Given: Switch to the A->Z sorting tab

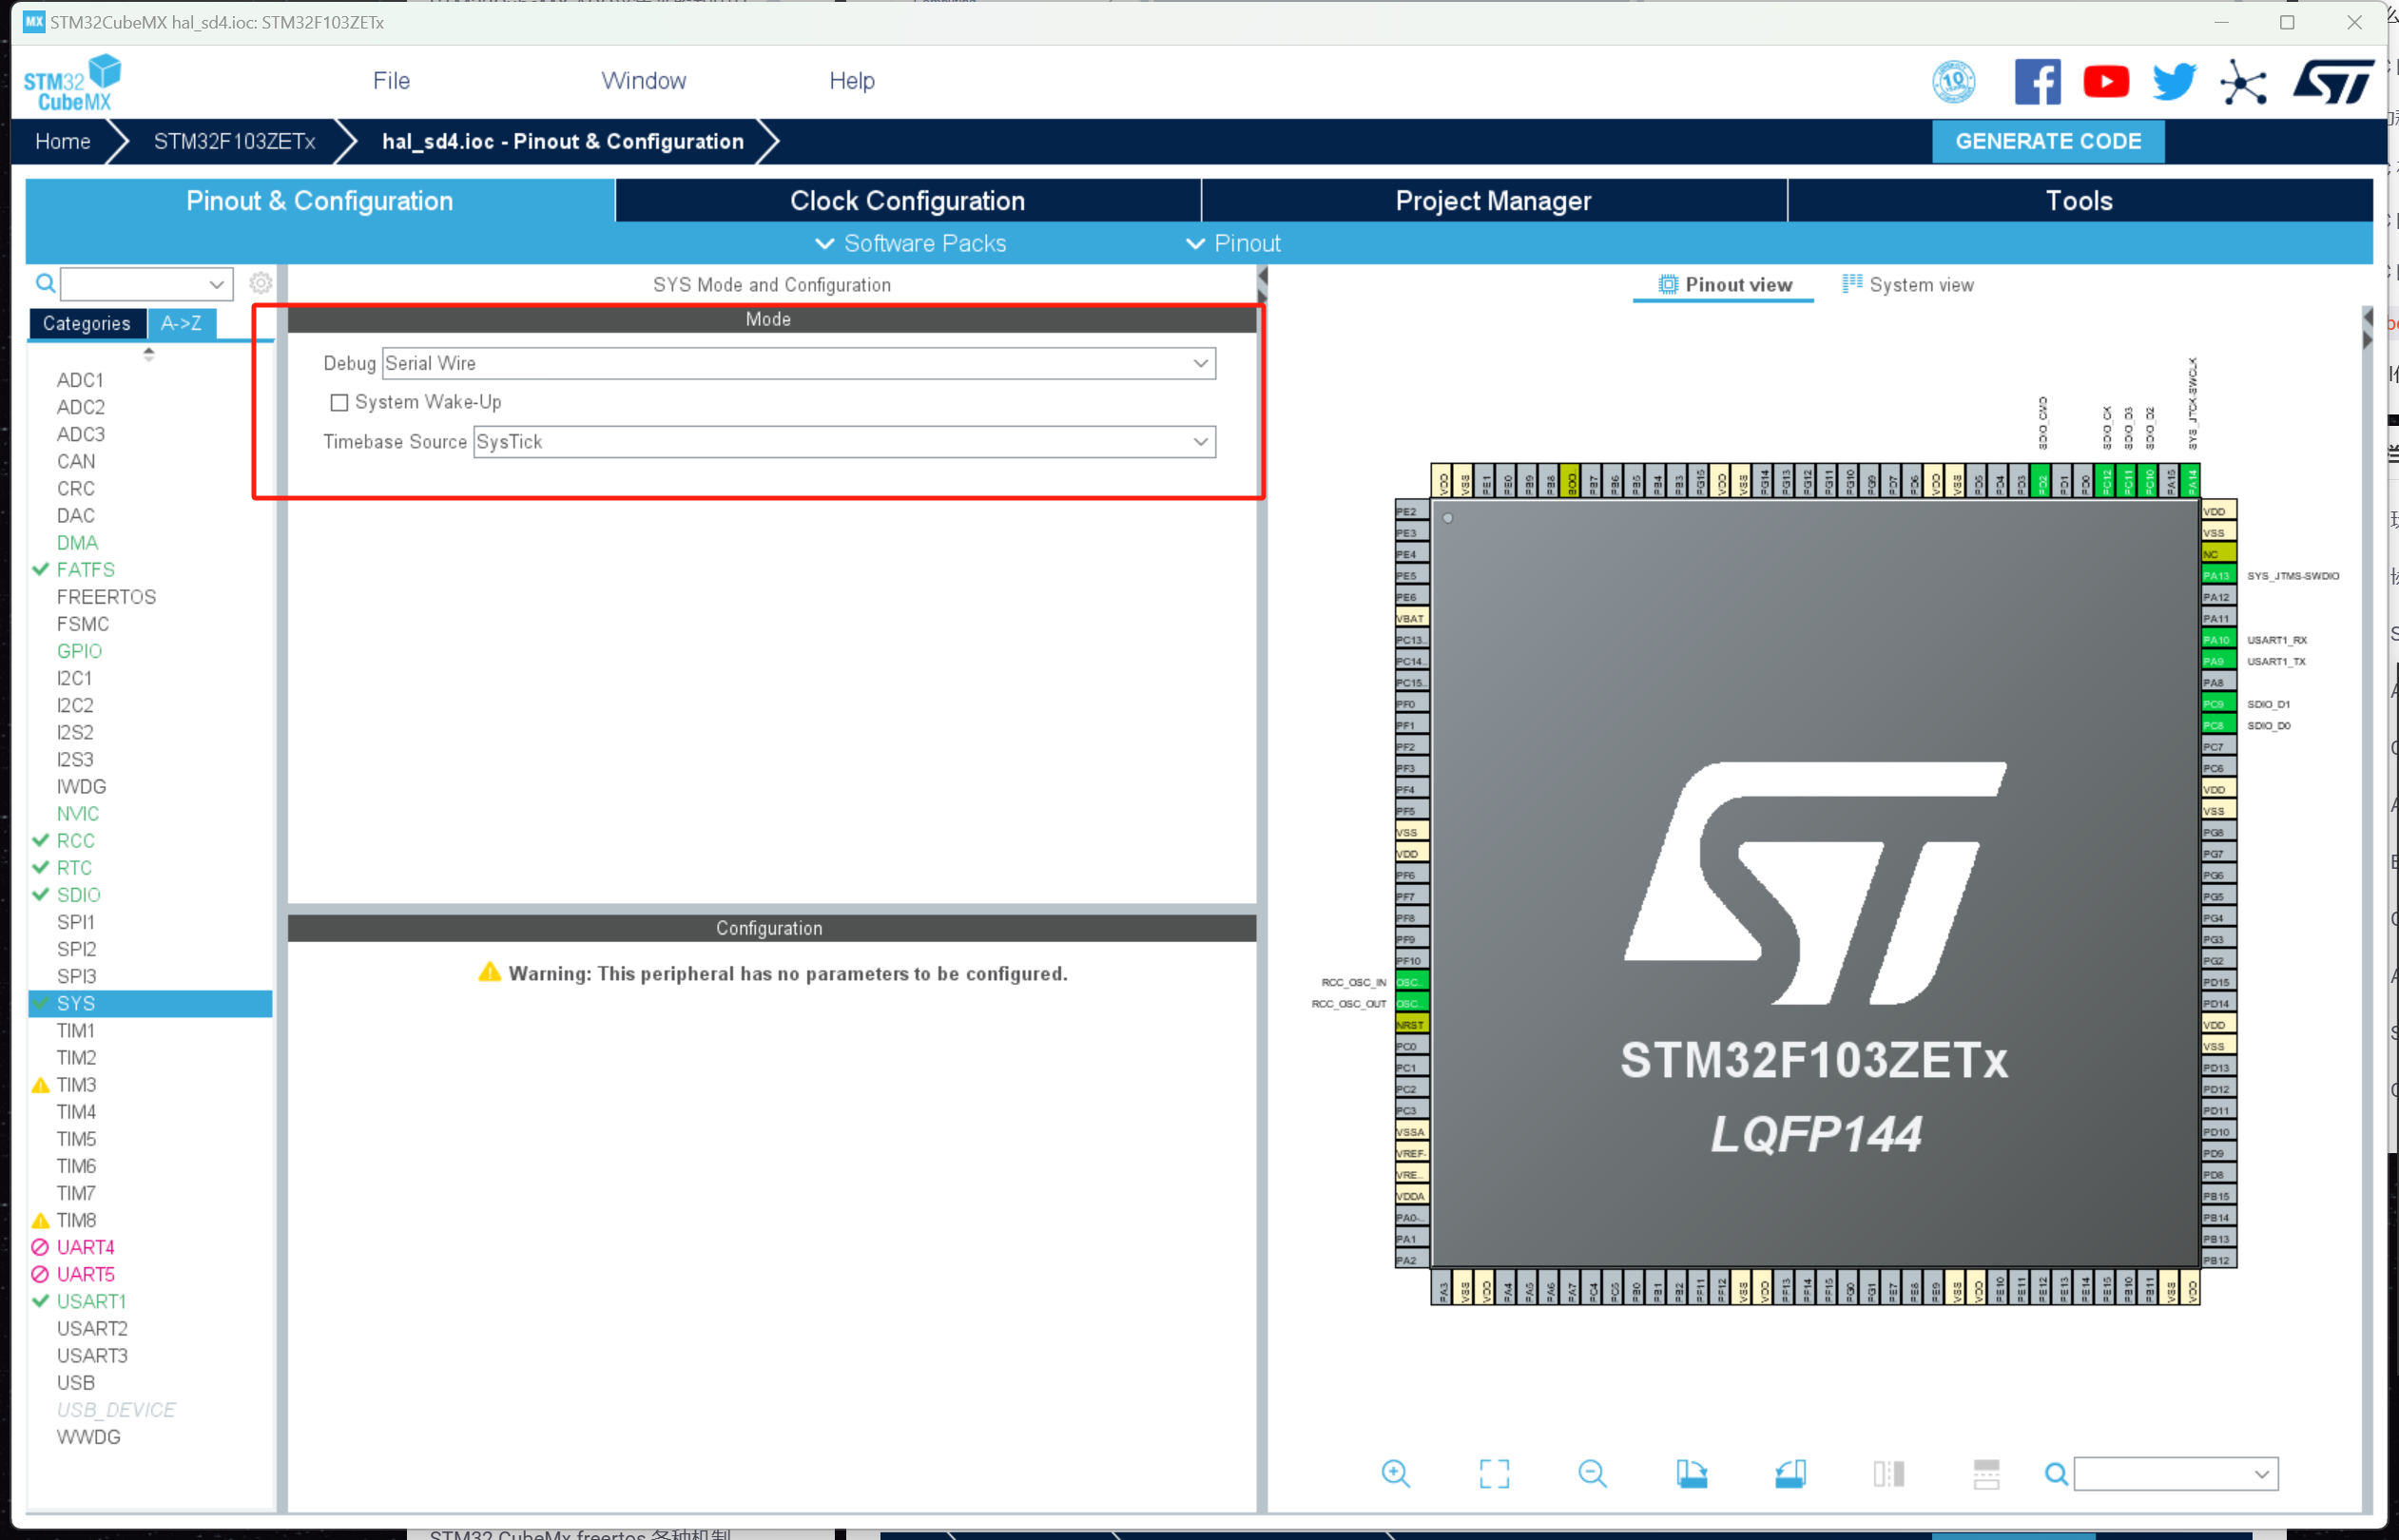Looking at the screenshot, I should [x=181, y=323].
